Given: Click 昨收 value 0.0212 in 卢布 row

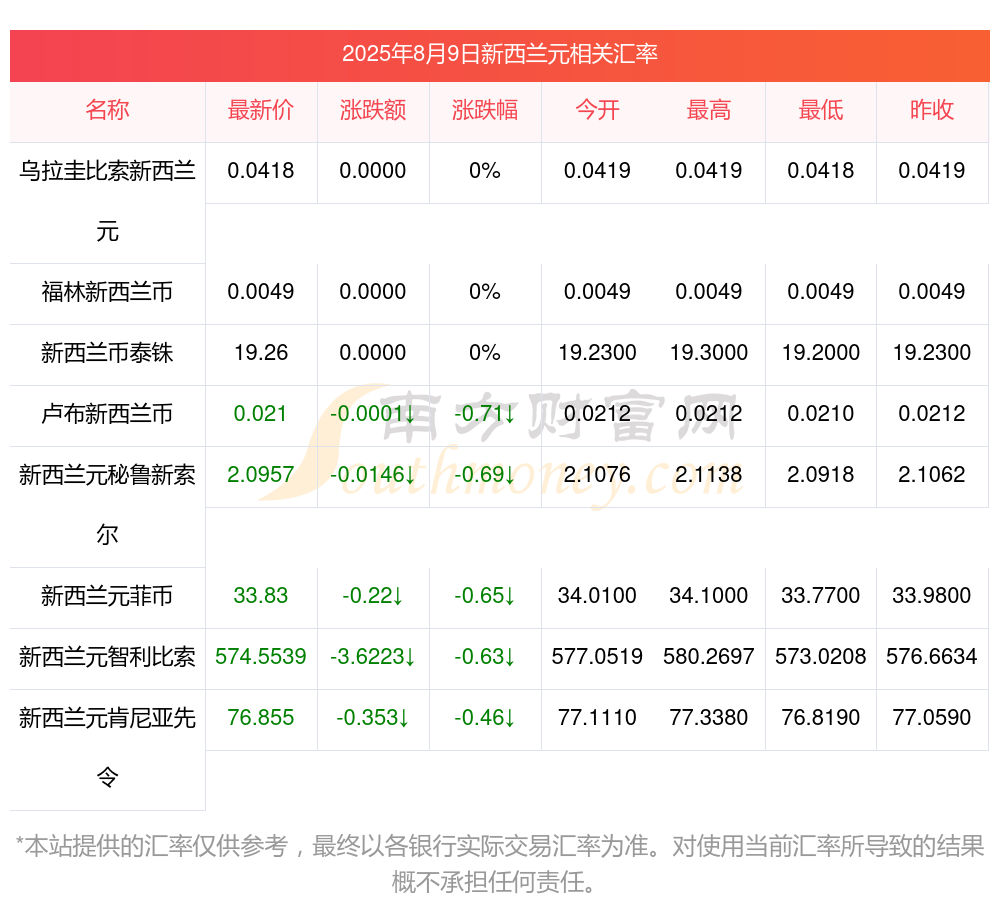Looking at the screenshot, I should (932, 414).
